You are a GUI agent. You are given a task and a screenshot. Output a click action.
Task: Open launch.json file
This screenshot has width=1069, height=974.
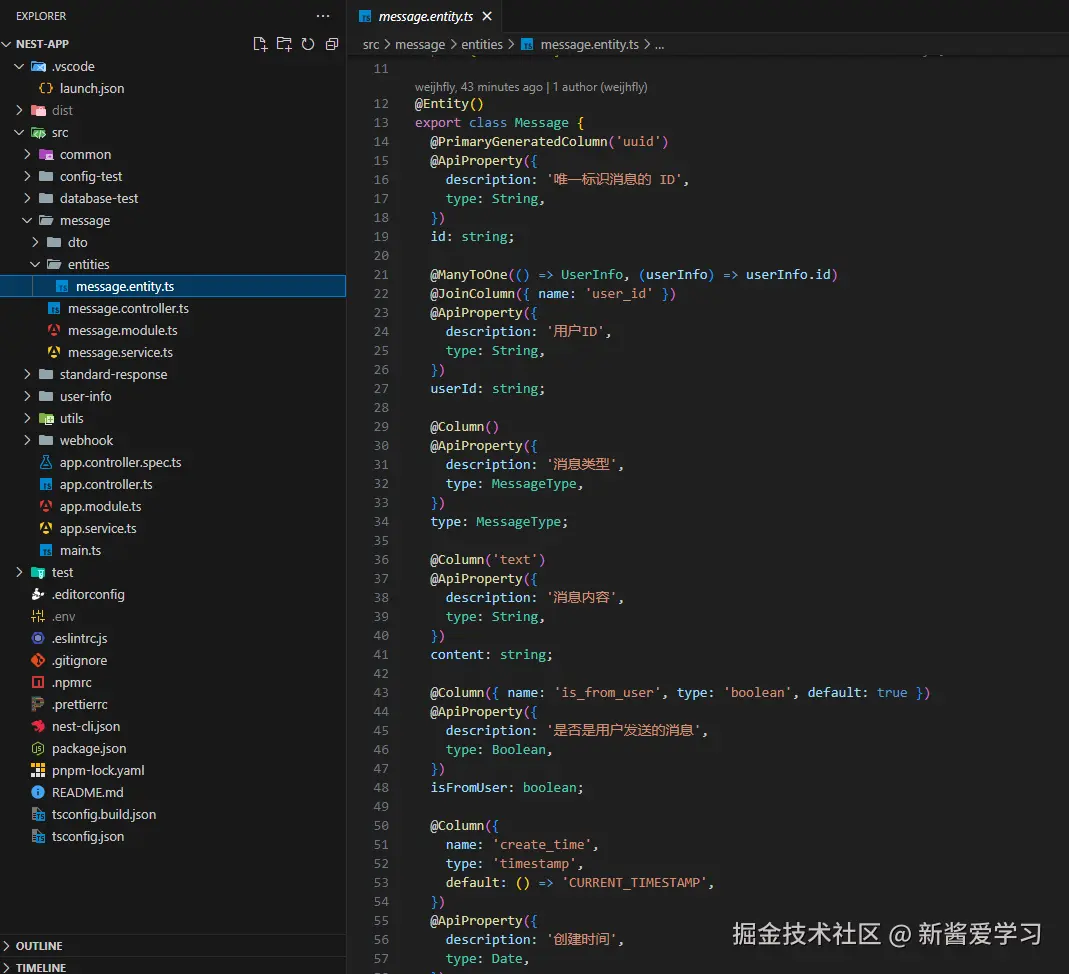point(91,89)
